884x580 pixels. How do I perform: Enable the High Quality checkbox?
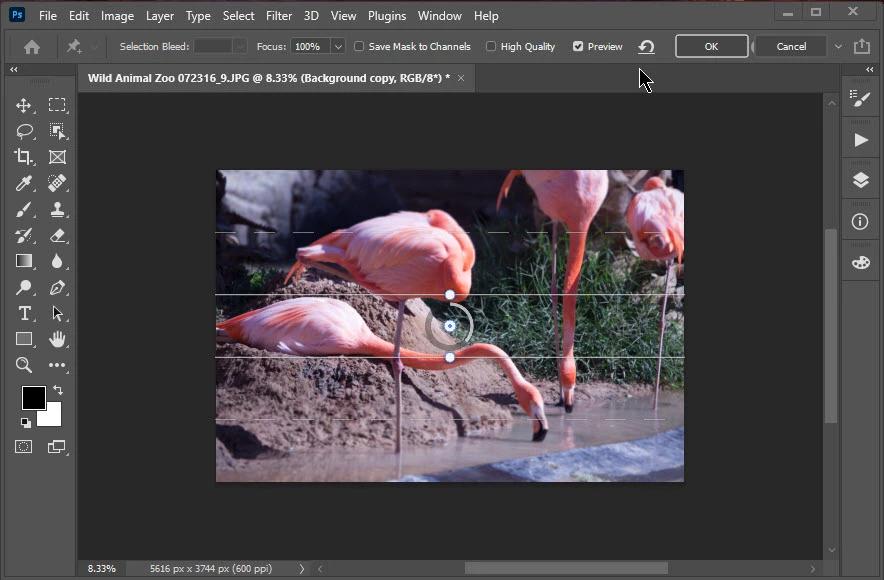point(490,46)
